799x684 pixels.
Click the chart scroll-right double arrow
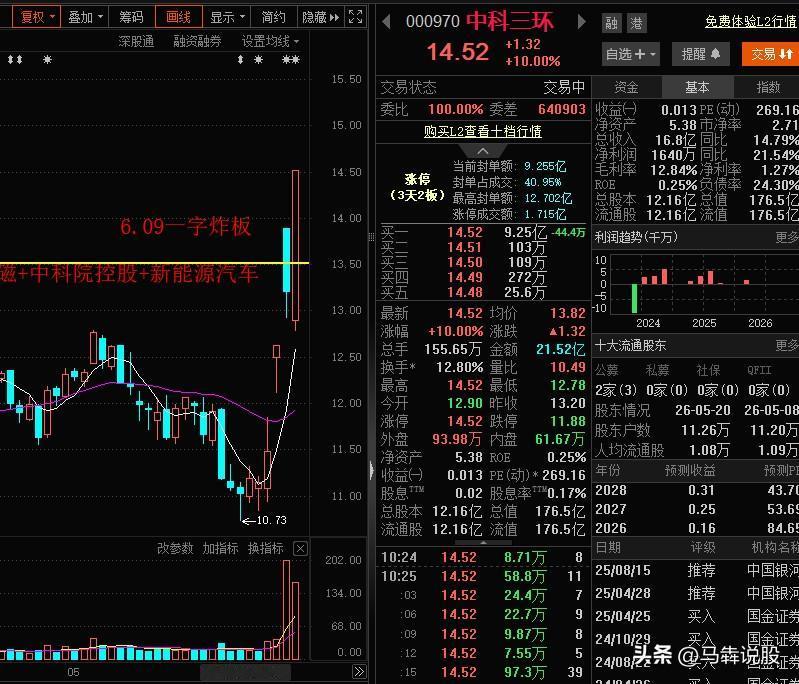pyautogui.click(x=359, y=672)
